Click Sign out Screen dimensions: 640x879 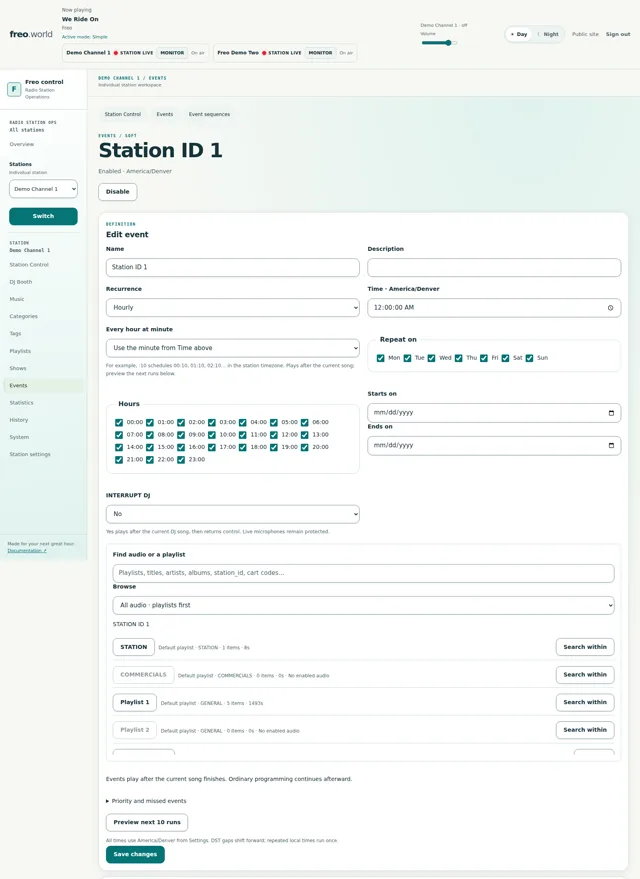[618, 34]
